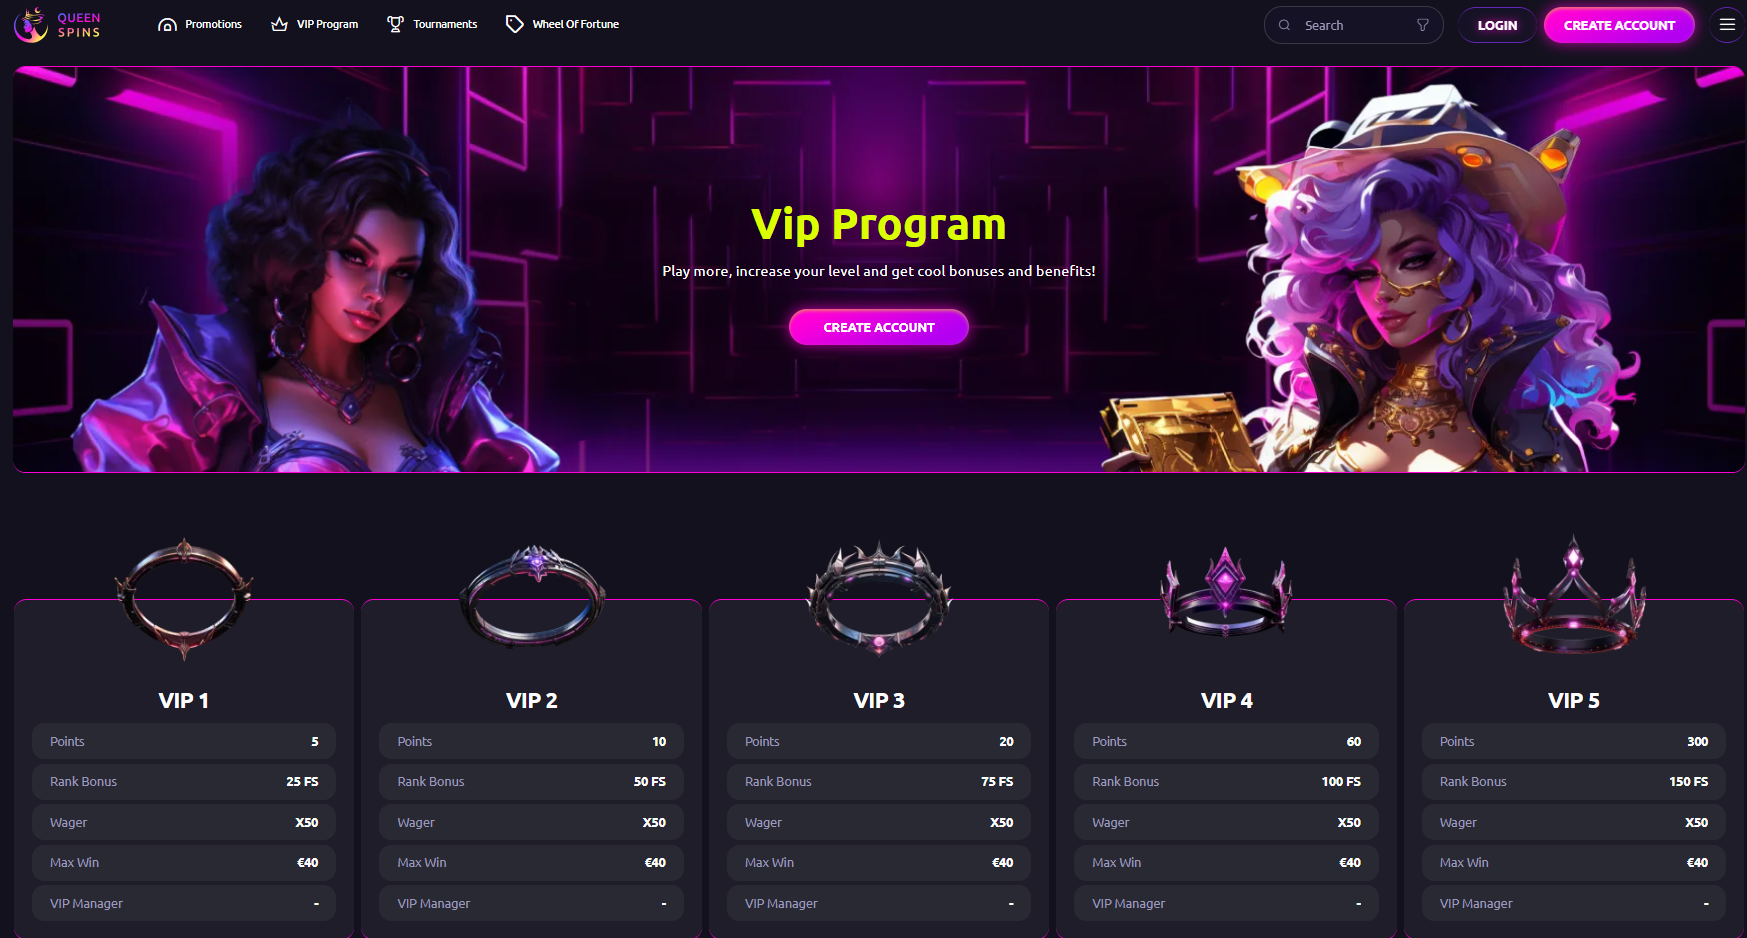Image resolution: width=1747 pixels, height=938 pixels.
Task: Click the VIP 4 purple crown image
Action: 1226,593
